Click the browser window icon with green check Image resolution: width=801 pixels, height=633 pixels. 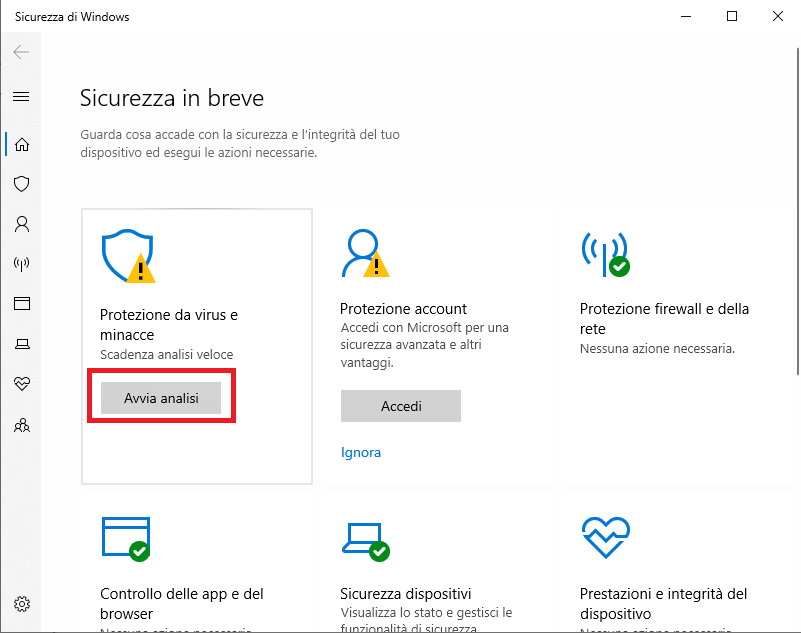(x=126, y=539)
